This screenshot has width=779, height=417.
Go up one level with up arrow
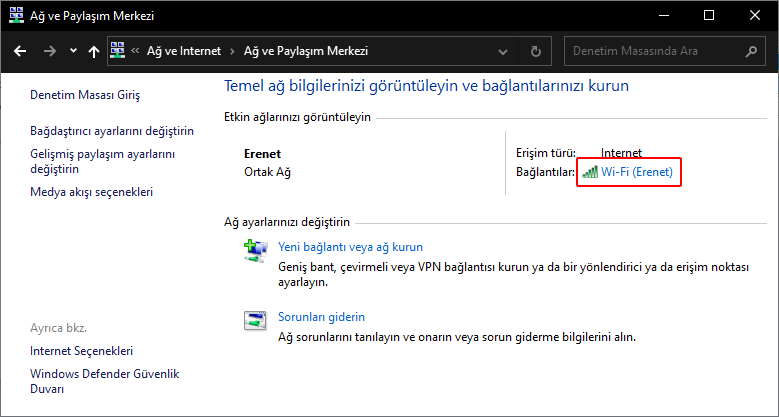pyautogui.click(x=93, y=51)
